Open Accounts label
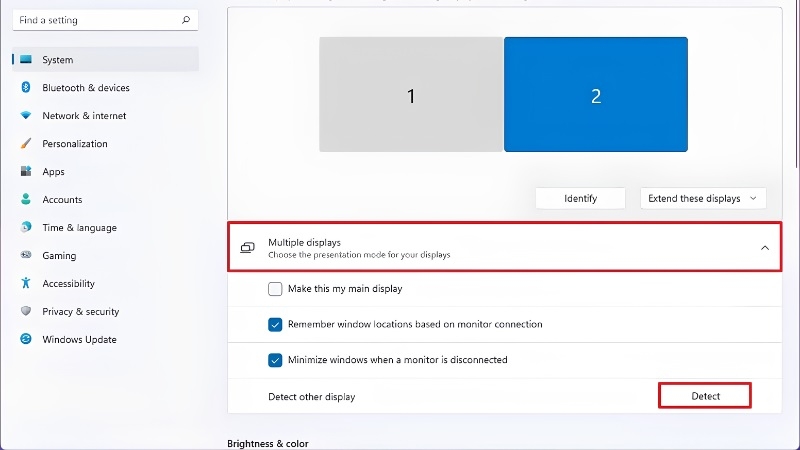The image size is (800, 450). tap(62, 199)
